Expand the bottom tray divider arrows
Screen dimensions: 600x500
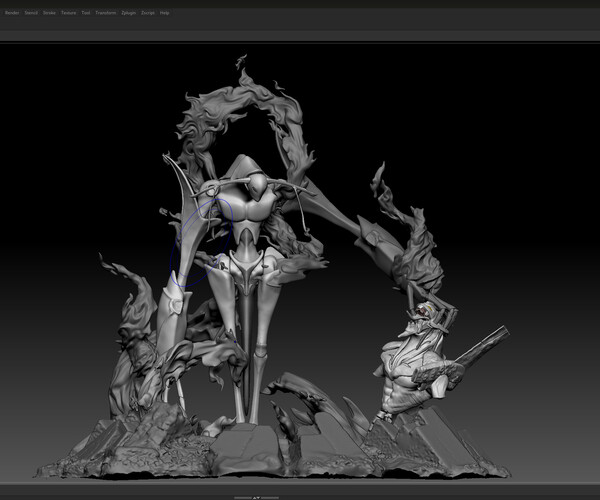(256, 498)
